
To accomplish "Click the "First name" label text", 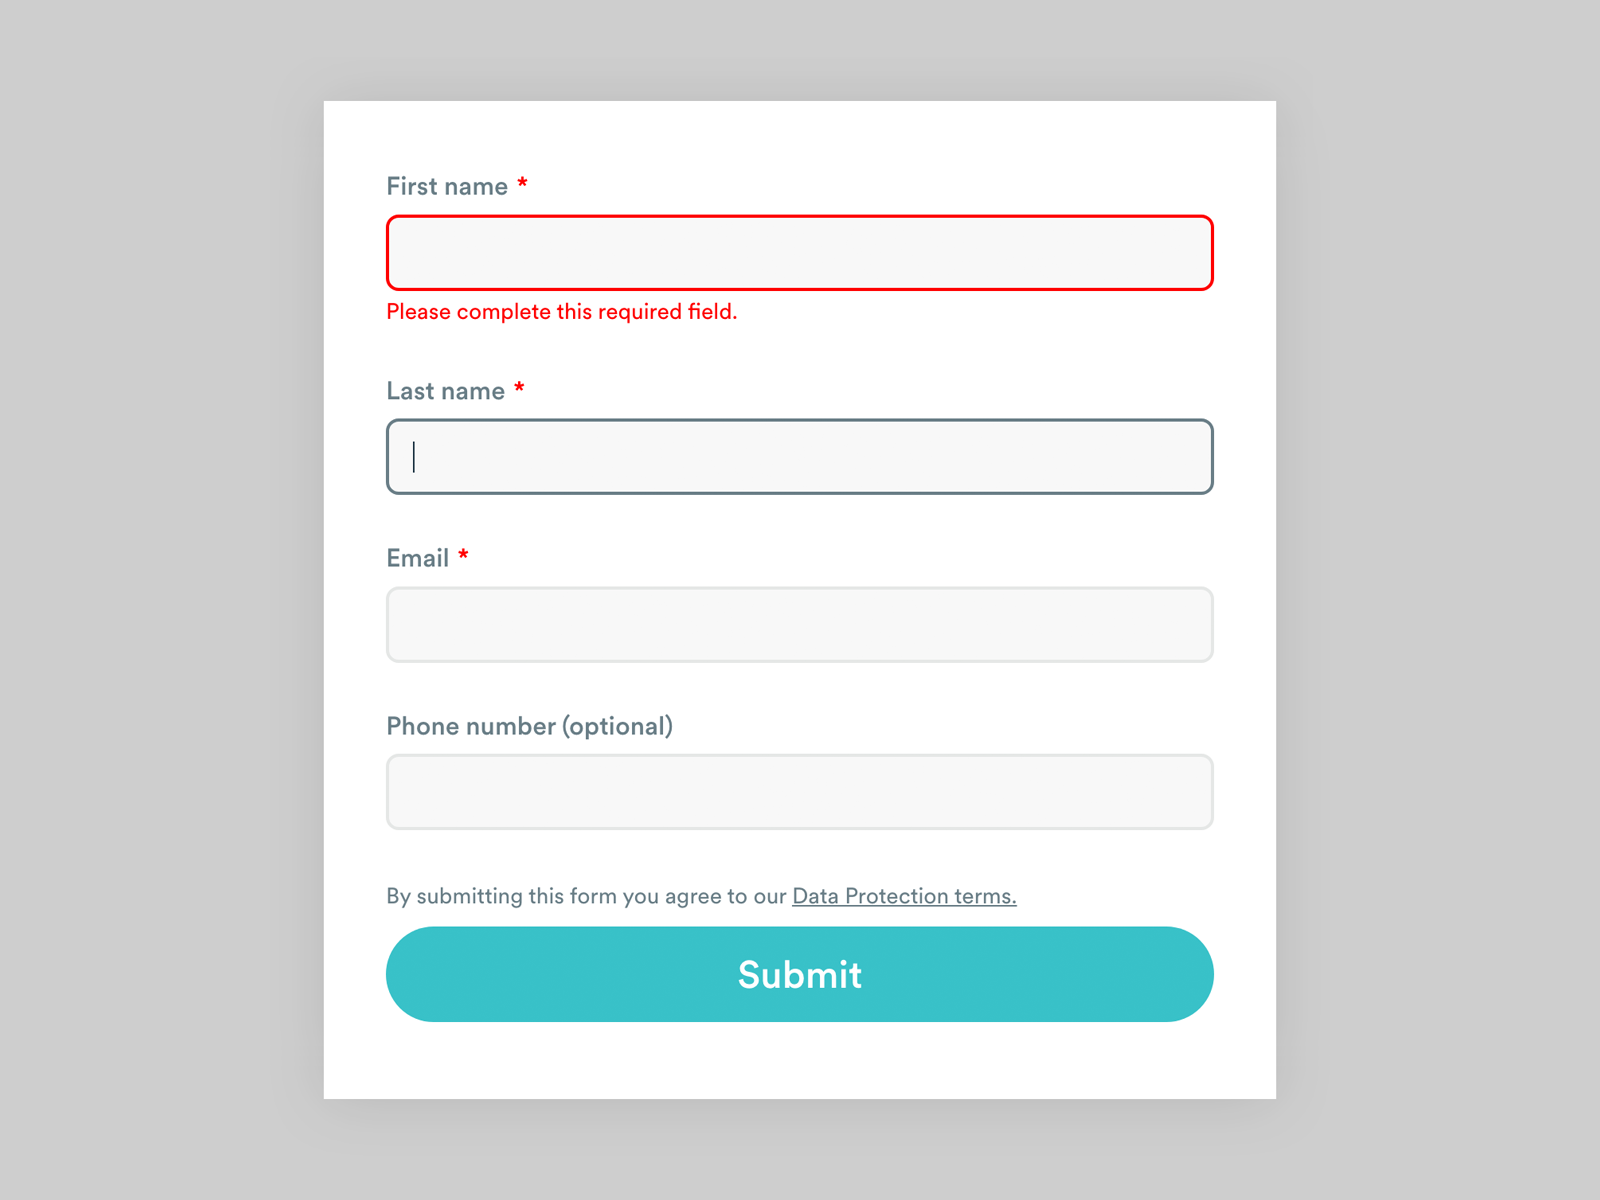I will (x=447, y=187).
